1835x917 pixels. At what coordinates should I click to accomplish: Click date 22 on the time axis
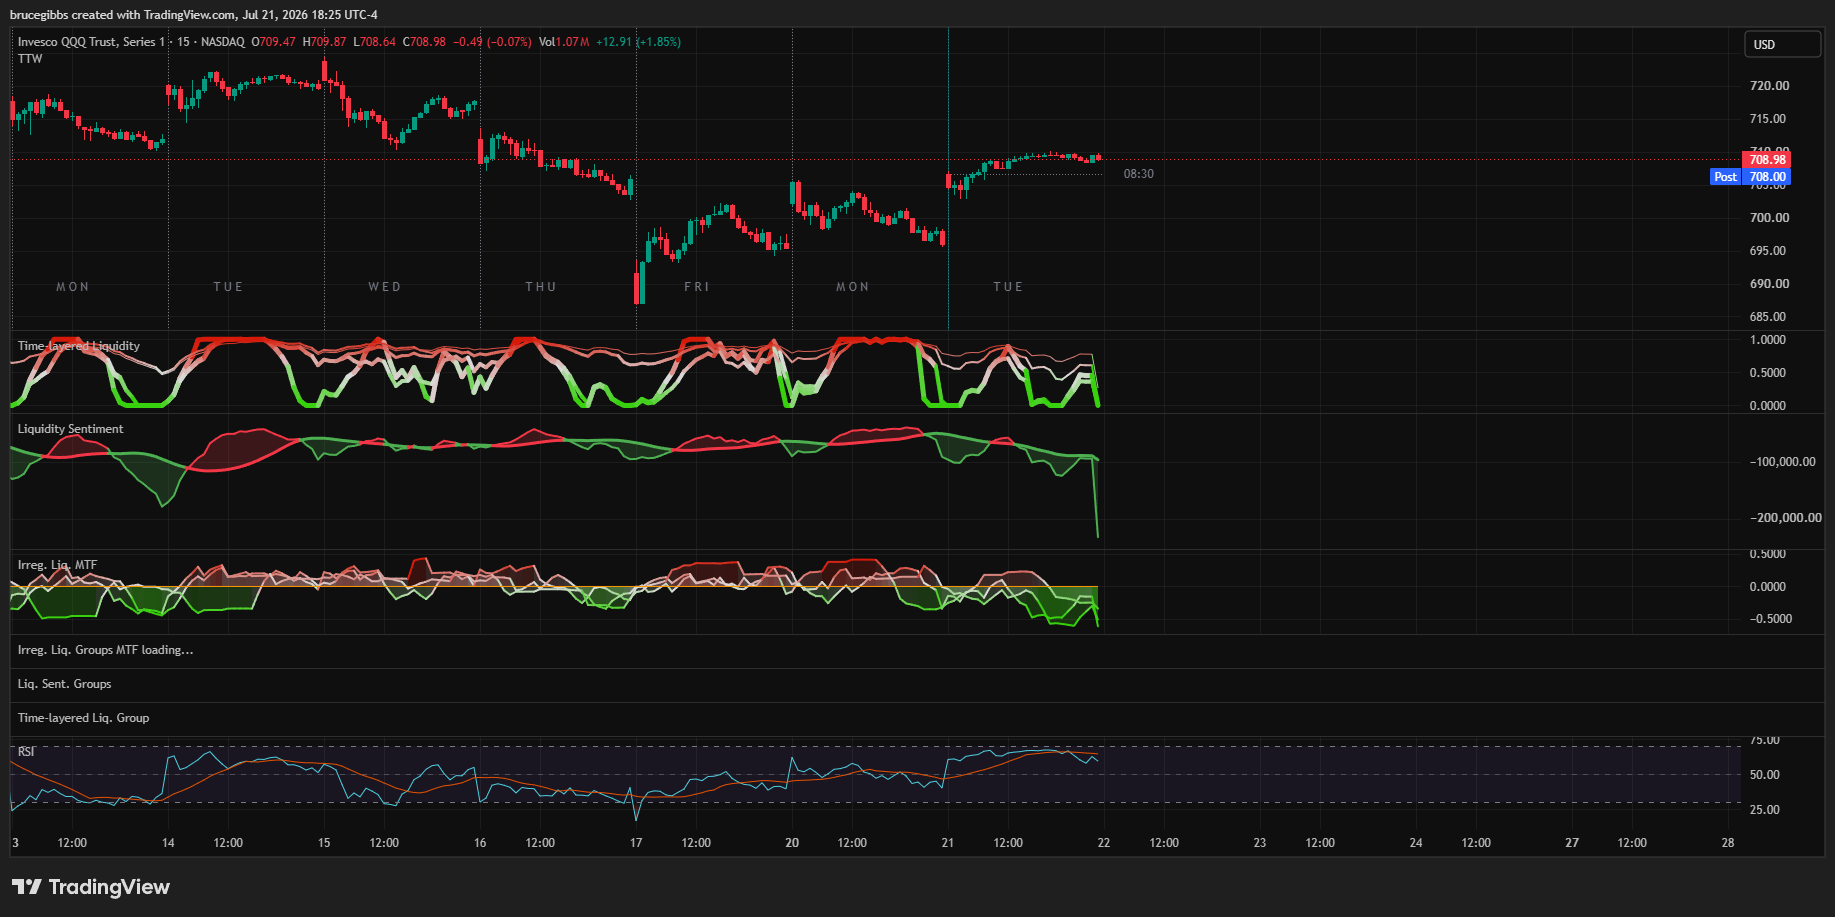(1104, 843)
